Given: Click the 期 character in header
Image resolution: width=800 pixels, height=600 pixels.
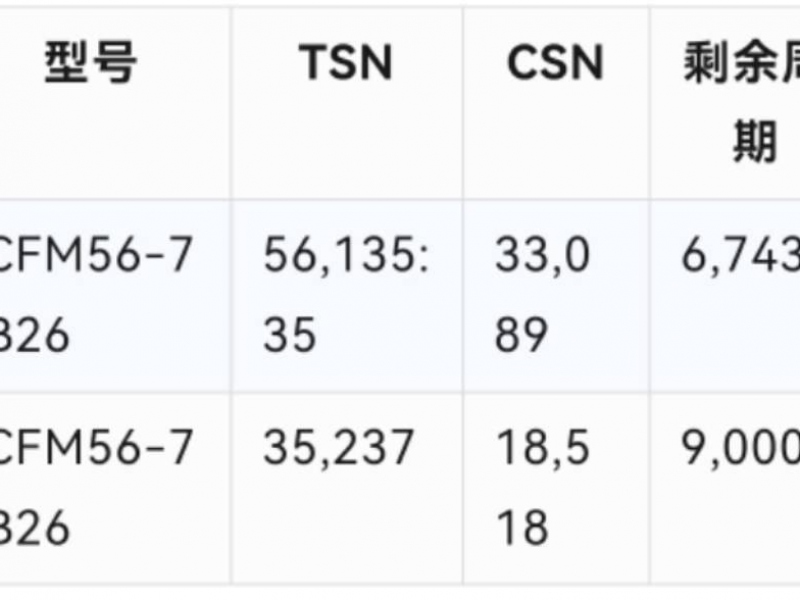Looking at the screenshot, I should [755, 141].
